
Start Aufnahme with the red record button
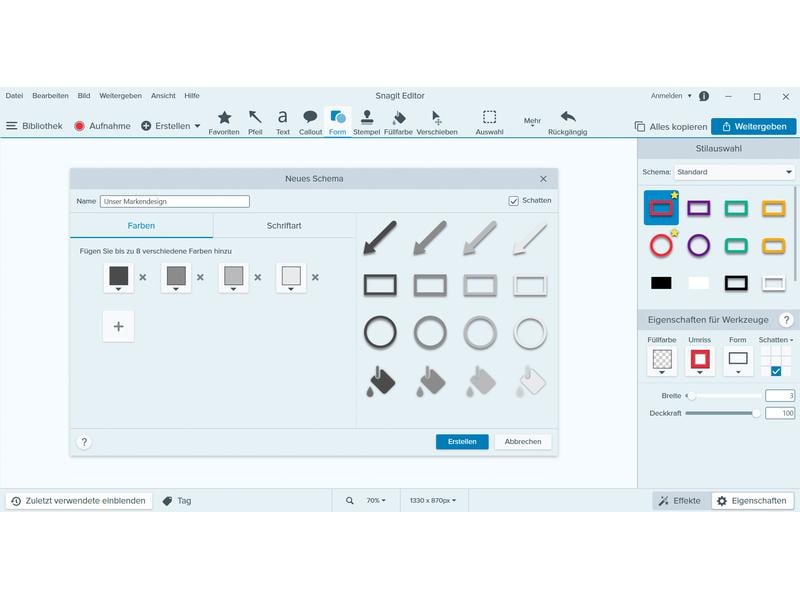coord(79,126)
